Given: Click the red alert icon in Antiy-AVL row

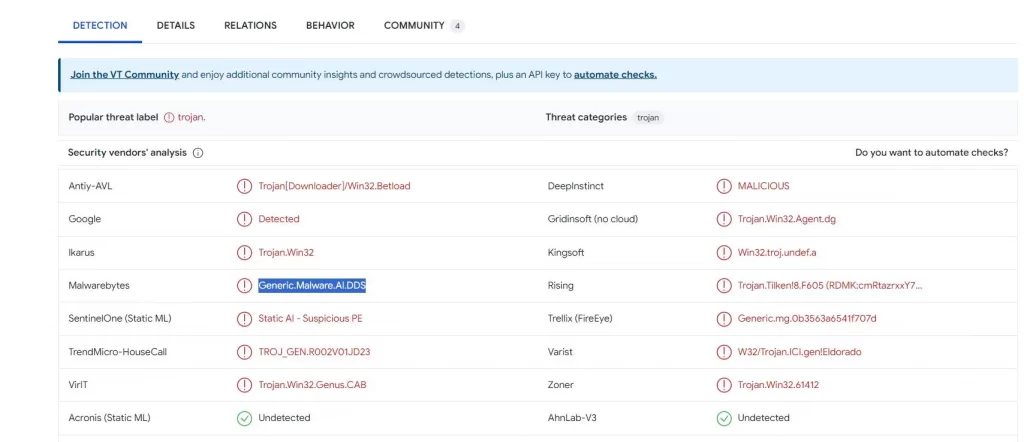Looking at the screenshot, I should 244,186.
